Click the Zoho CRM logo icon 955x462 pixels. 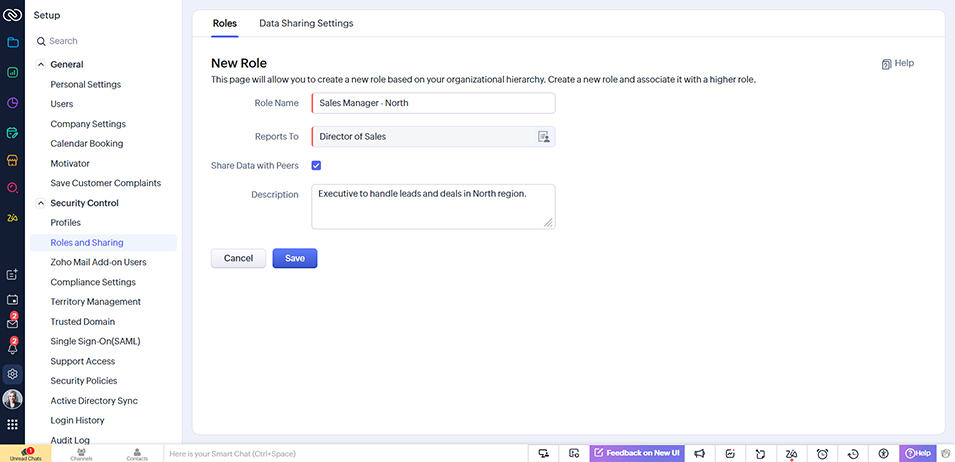point(12,13)
